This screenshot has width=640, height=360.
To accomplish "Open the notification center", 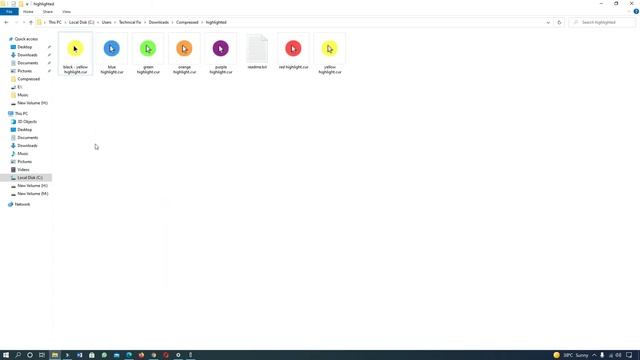I will click(x=629, y=355).
